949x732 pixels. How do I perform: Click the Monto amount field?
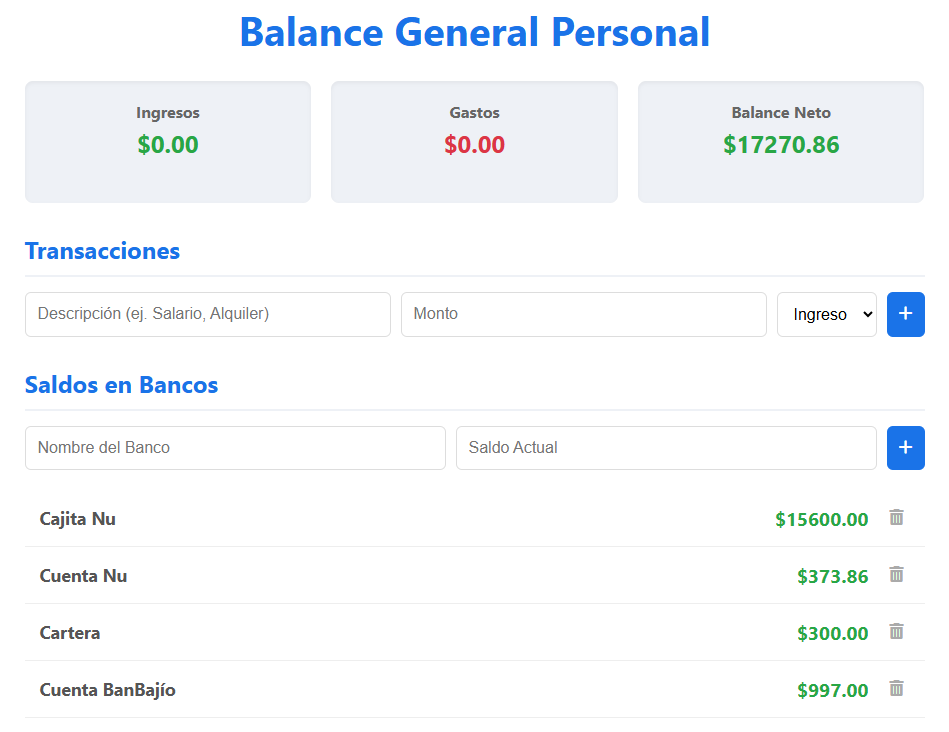pyautogui.click(x=583, y=314)
